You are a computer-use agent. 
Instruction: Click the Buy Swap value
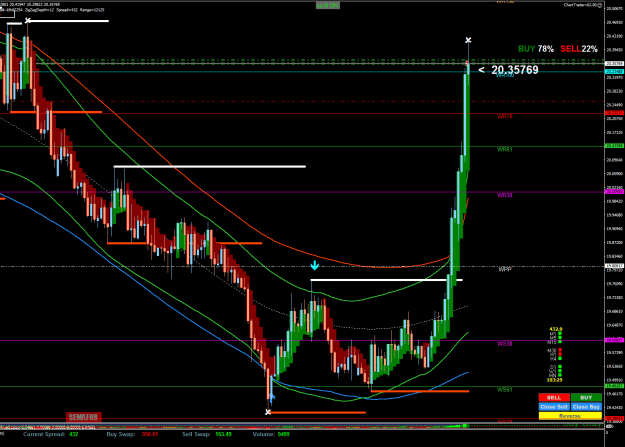point(149,434)
